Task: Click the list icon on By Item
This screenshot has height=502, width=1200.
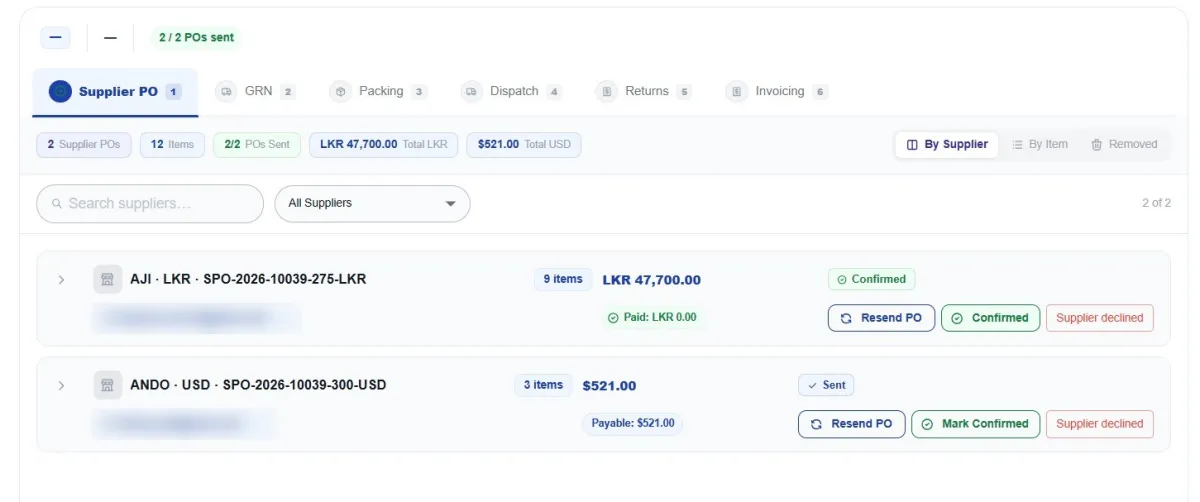Action: pyautogui.click(x=1019, y=145)
